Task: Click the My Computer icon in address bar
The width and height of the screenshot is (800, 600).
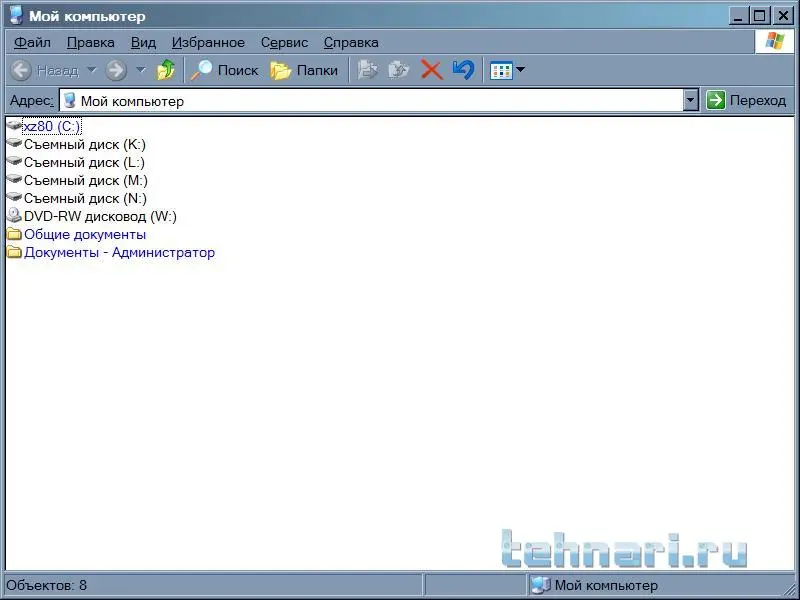Action: (69, 101)
